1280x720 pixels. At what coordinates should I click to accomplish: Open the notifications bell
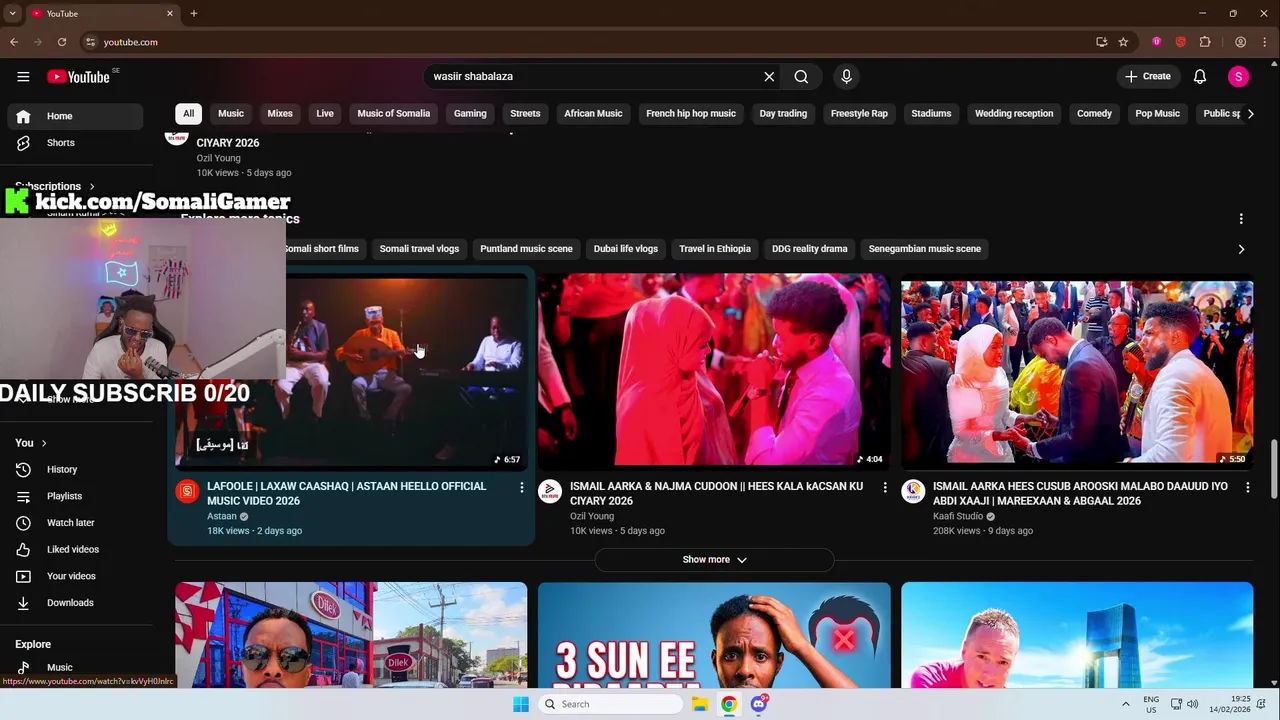1200,77
